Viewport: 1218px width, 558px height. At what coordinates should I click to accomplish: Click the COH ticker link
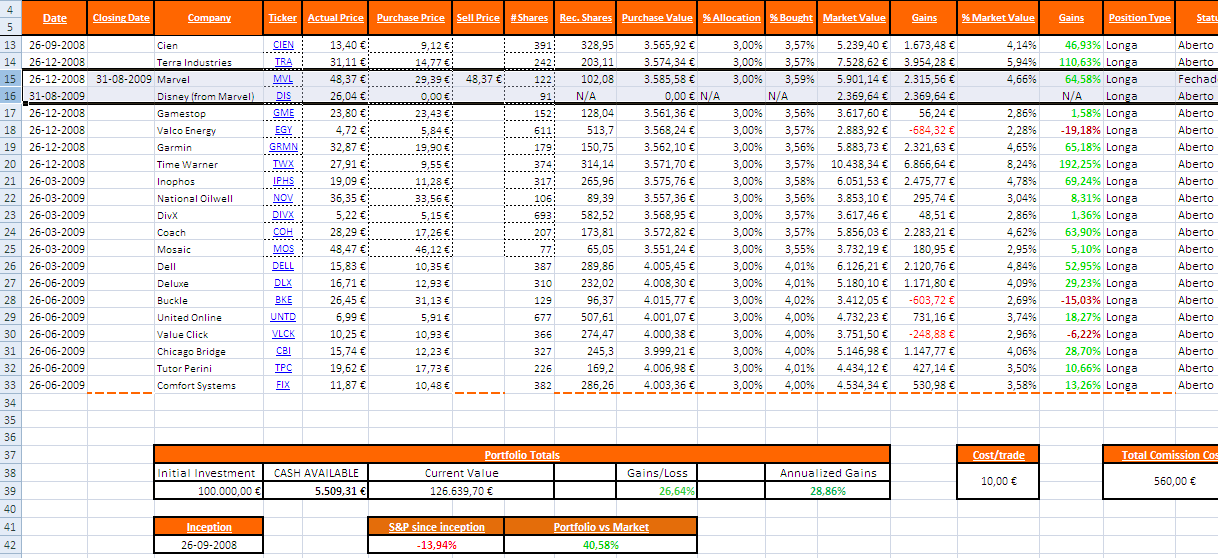tap(283, 232)
